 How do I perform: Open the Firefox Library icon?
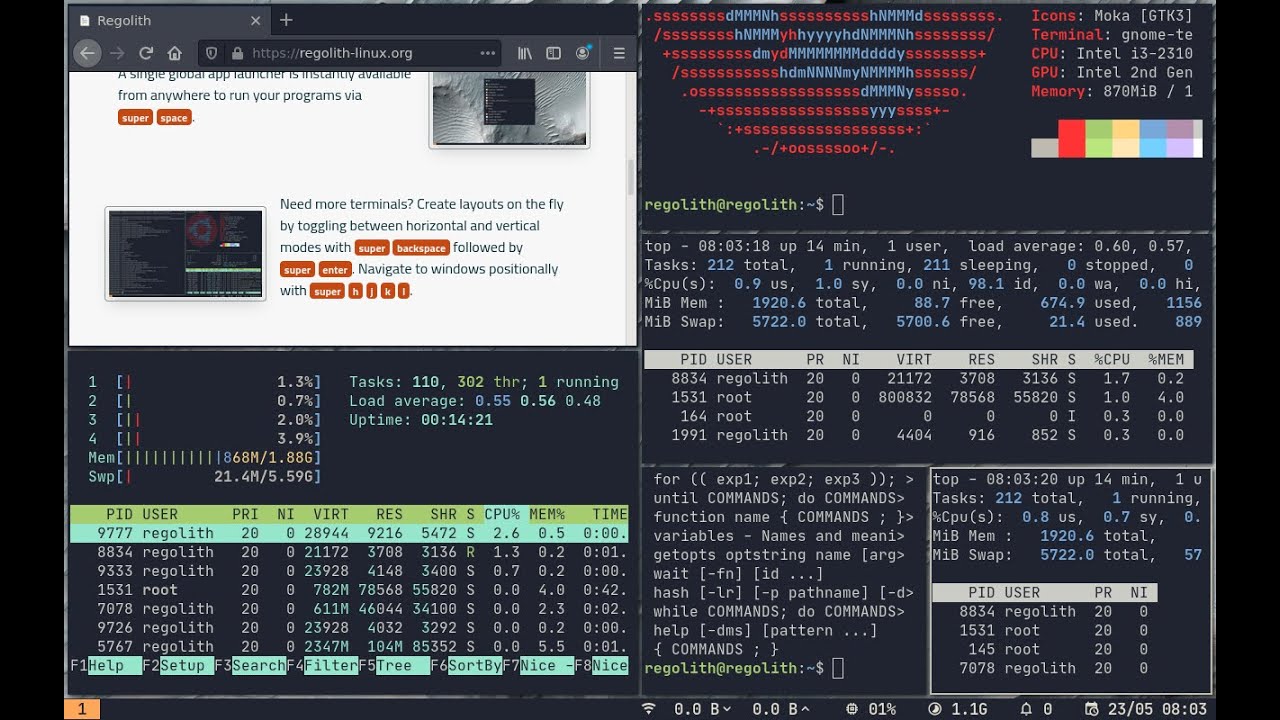(525, 53)
